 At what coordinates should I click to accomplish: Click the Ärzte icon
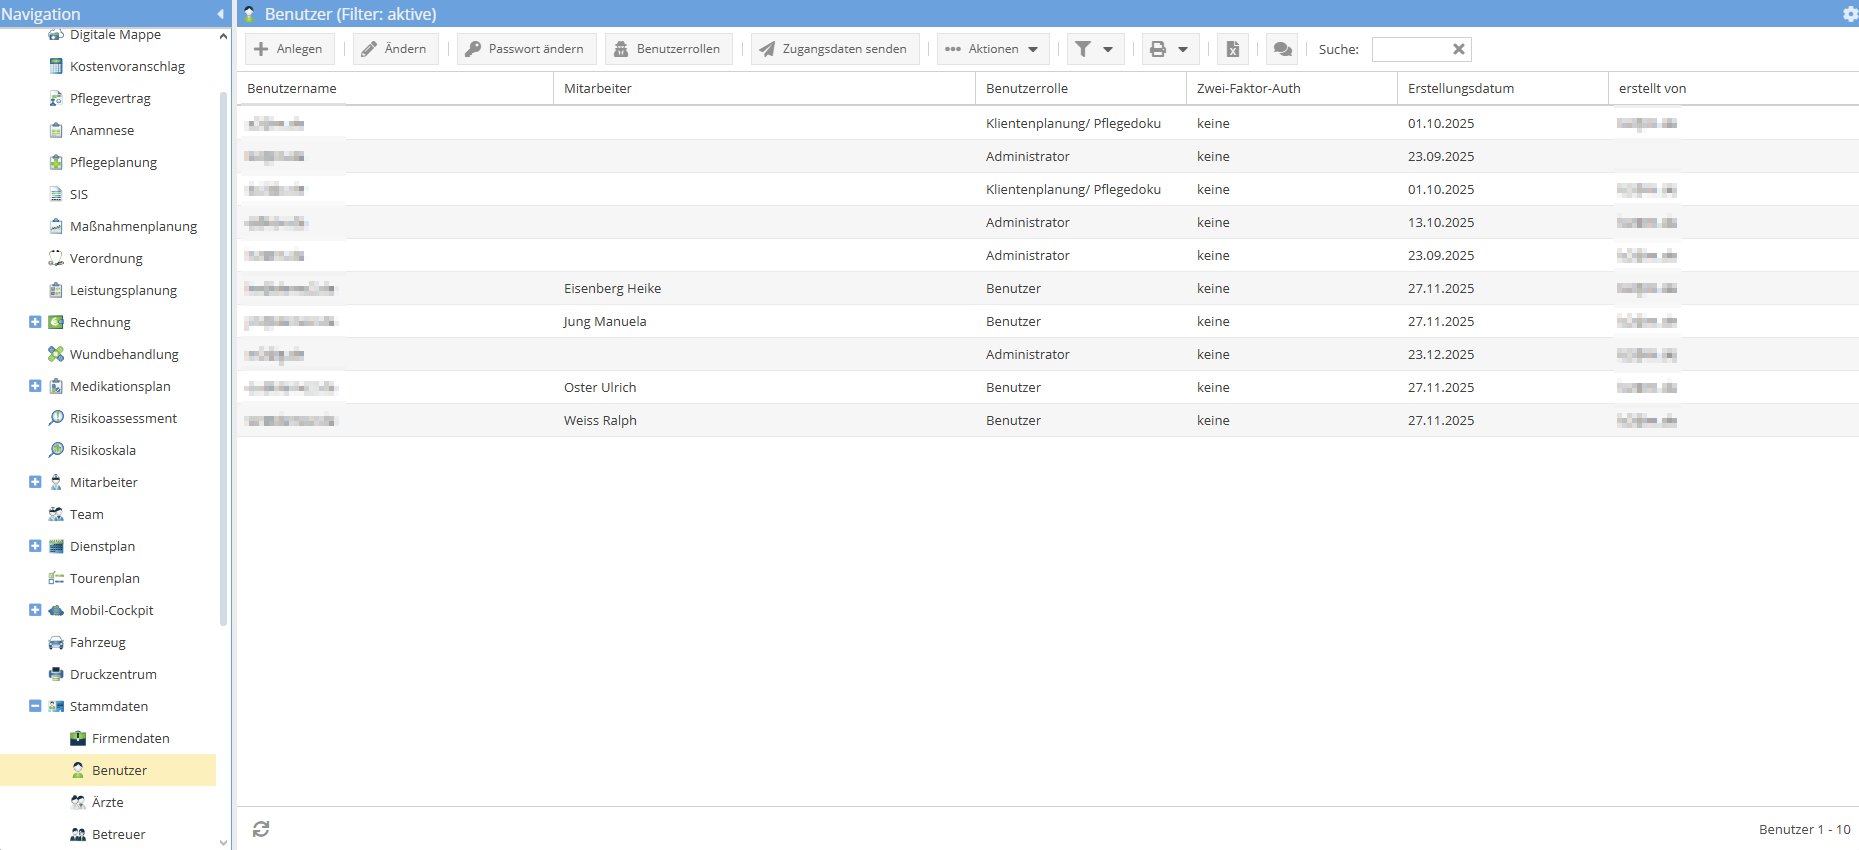78,802
